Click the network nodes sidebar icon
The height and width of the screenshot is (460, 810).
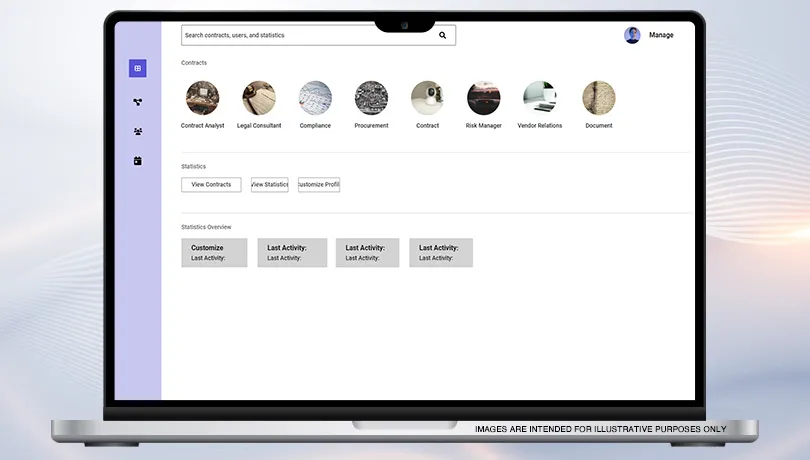138,101
